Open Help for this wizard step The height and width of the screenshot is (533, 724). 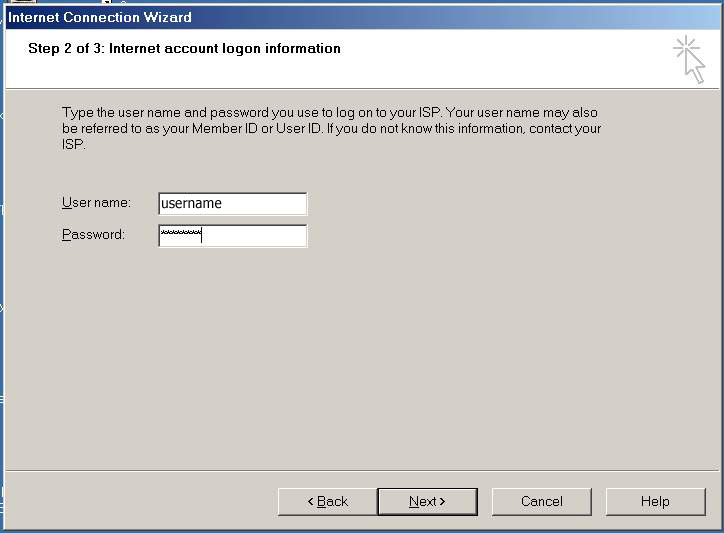655,501
